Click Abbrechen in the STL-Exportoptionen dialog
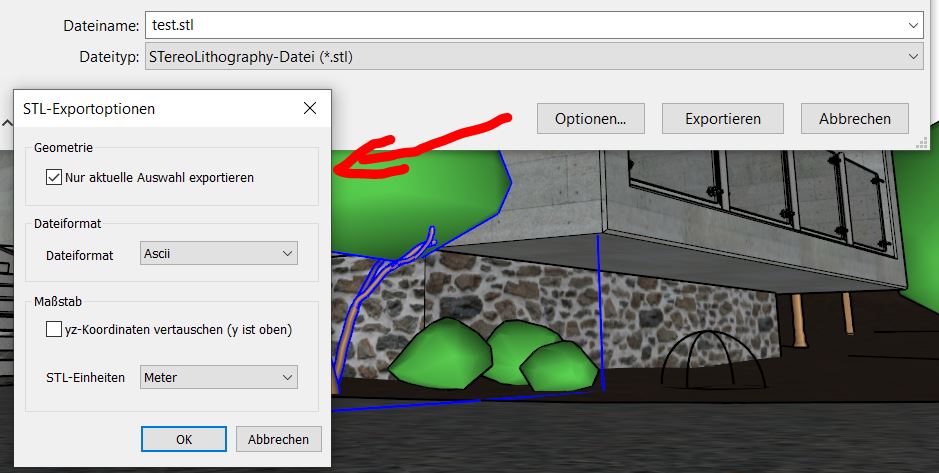The image size is (939, 473). pyautogui.click(x=278, y=439)
